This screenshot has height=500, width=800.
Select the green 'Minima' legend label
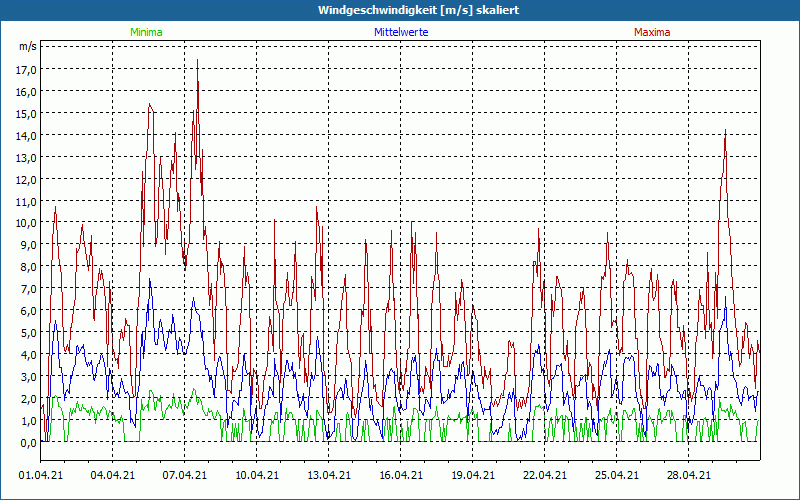146,32
